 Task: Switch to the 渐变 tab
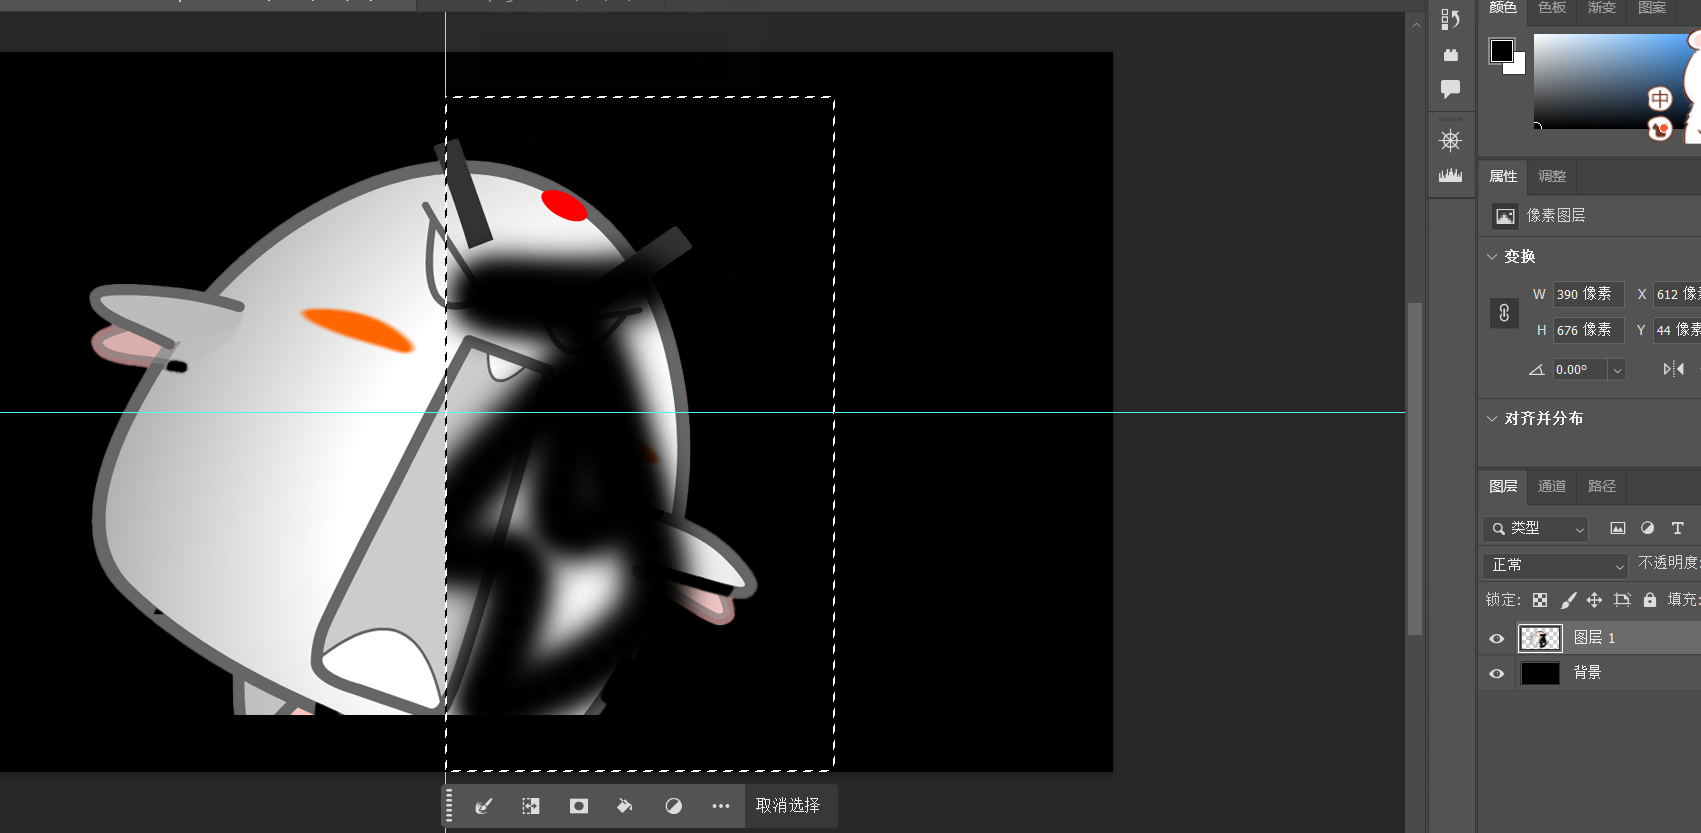[1602, 8]
